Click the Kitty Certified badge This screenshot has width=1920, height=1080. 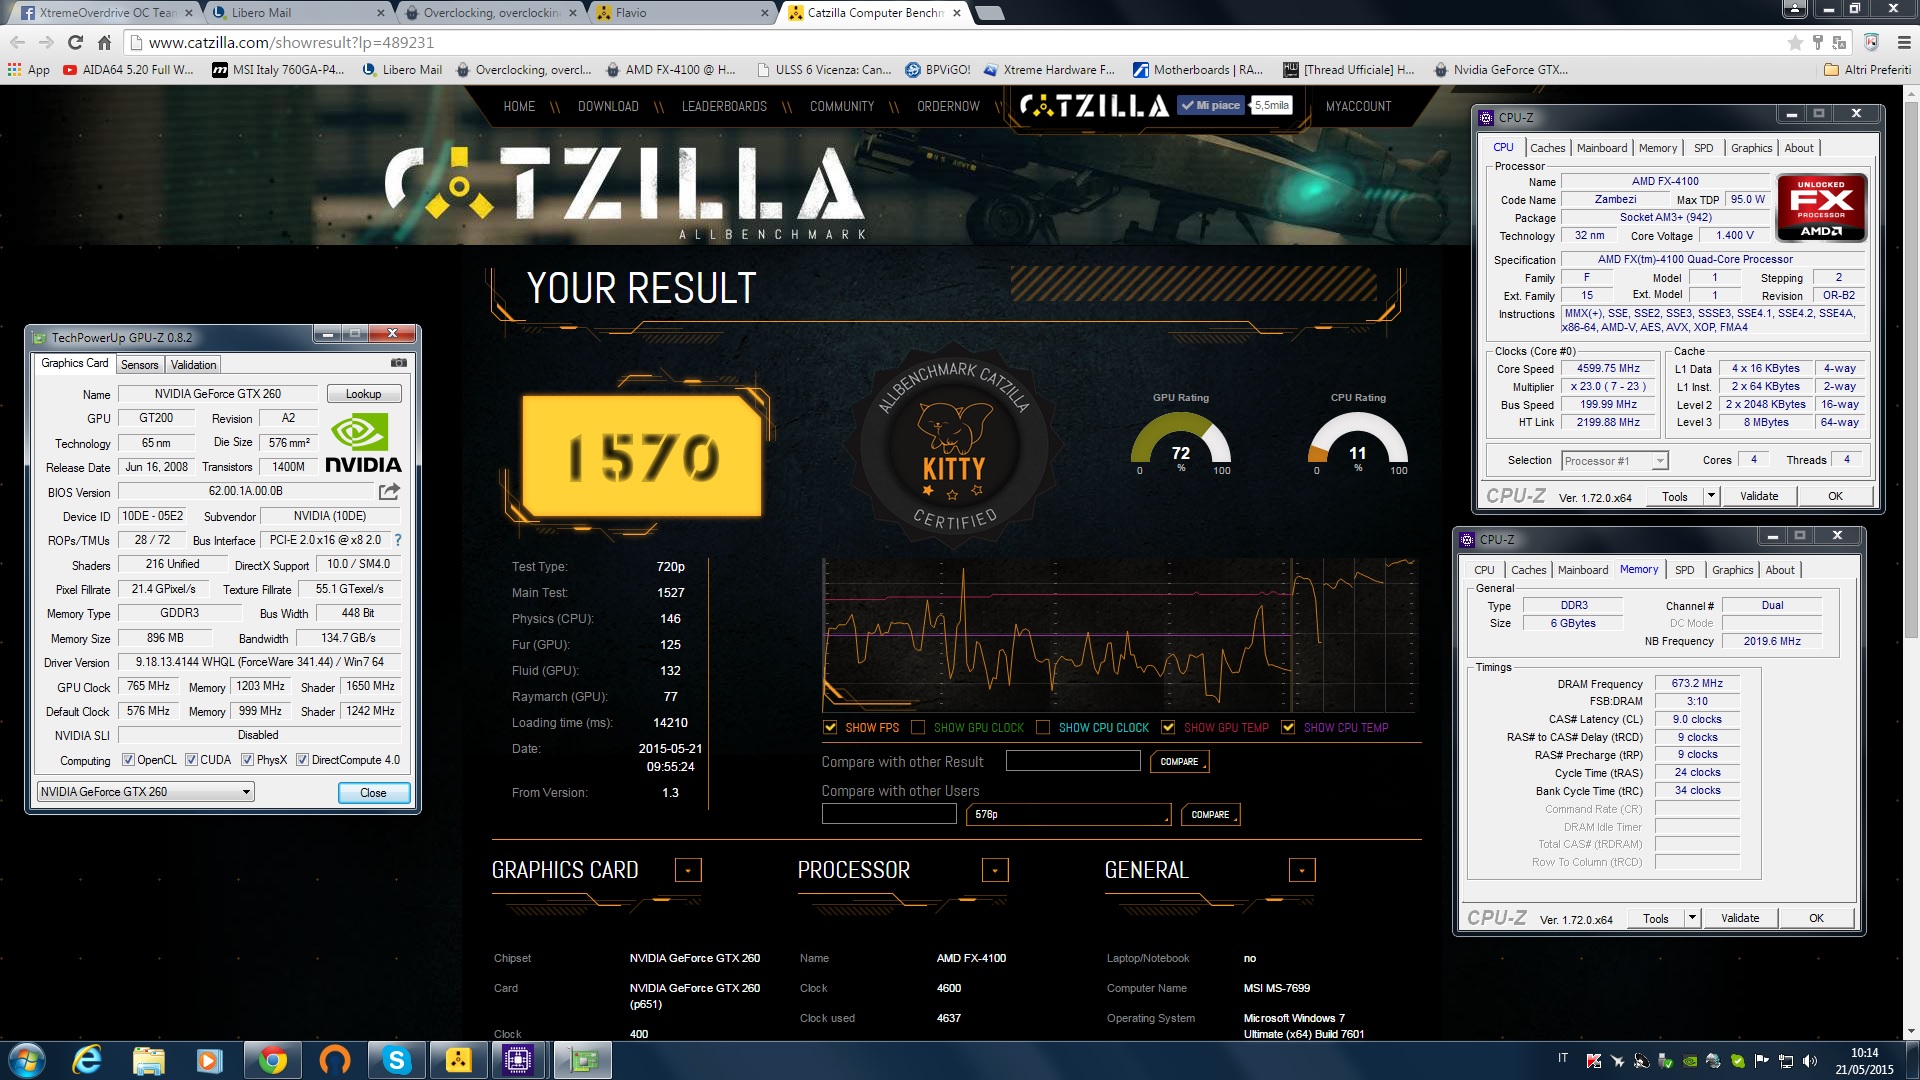(x=953, y=445)
